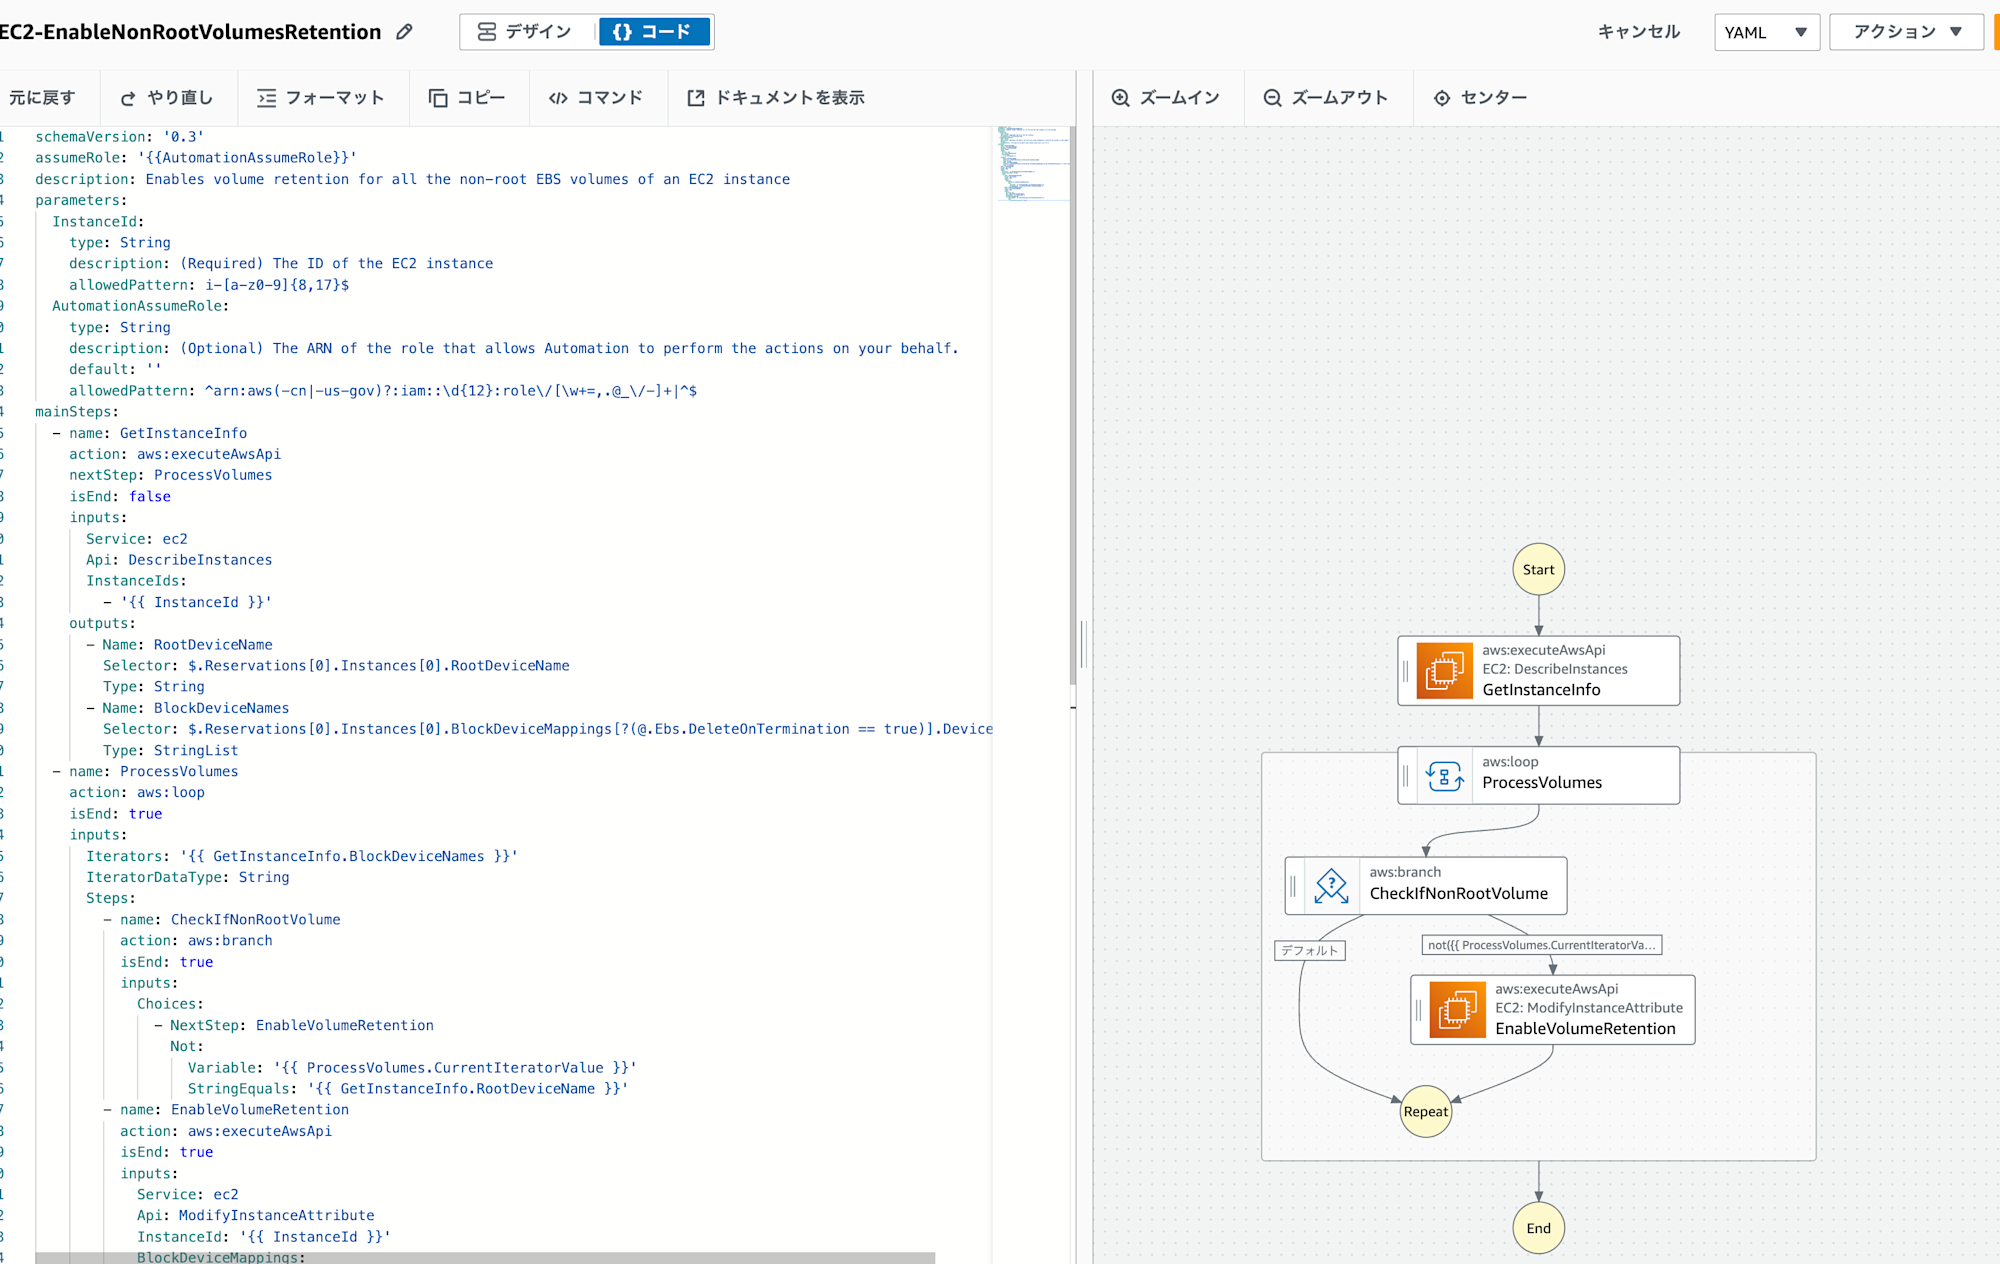Click the ズームアウト zoom-out magnifier icon
This screenshot has width=2000, height=1264.
[x=1272, y=98]
